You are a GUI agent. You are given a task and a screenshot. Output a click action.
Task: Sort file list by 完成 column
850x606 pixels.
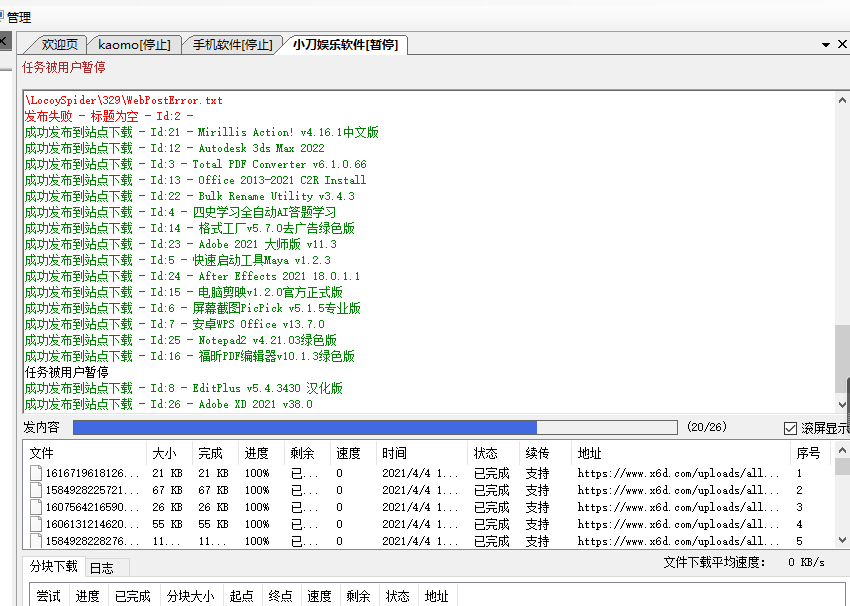(215, 453)
